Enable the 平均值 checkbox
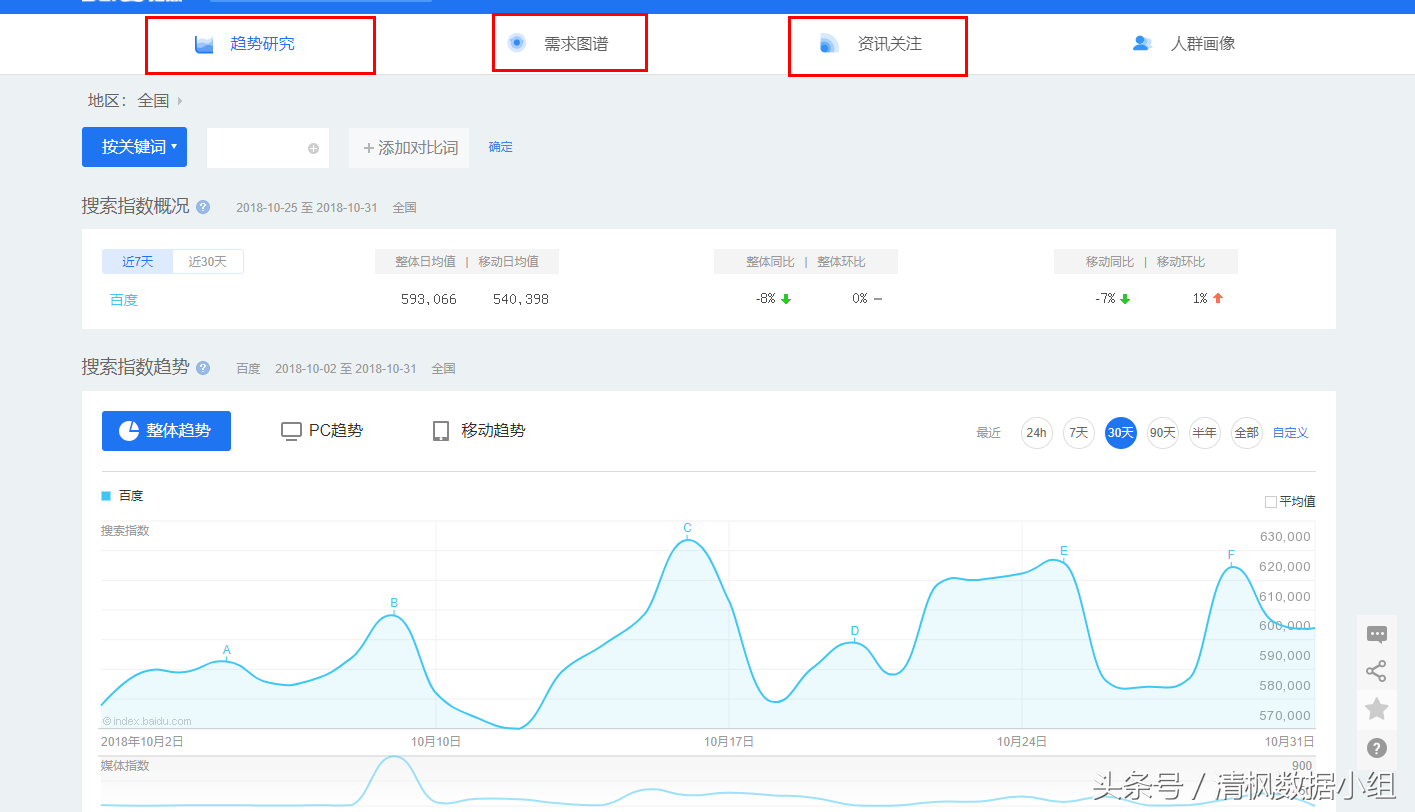Viewport: 1415px width, 812px height. pos(1271,501)
